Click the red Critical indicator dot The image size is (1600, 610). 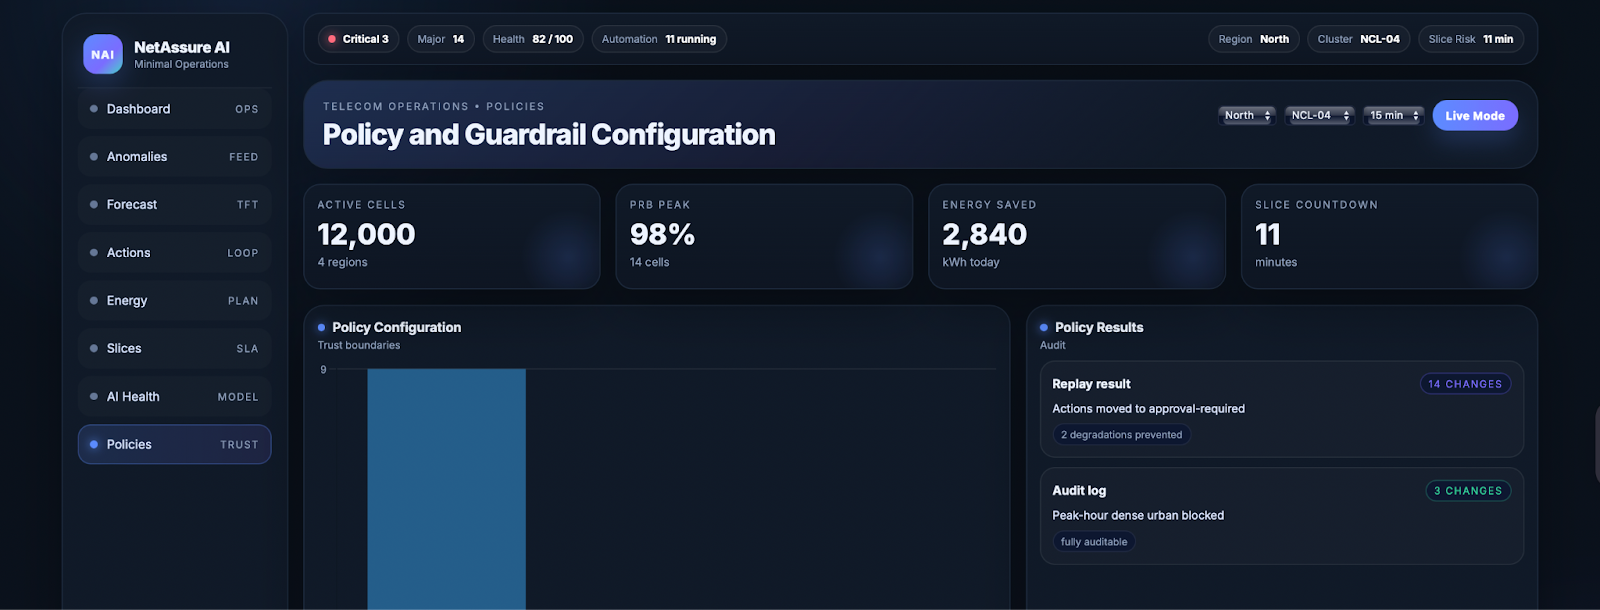tap(332, 39)
